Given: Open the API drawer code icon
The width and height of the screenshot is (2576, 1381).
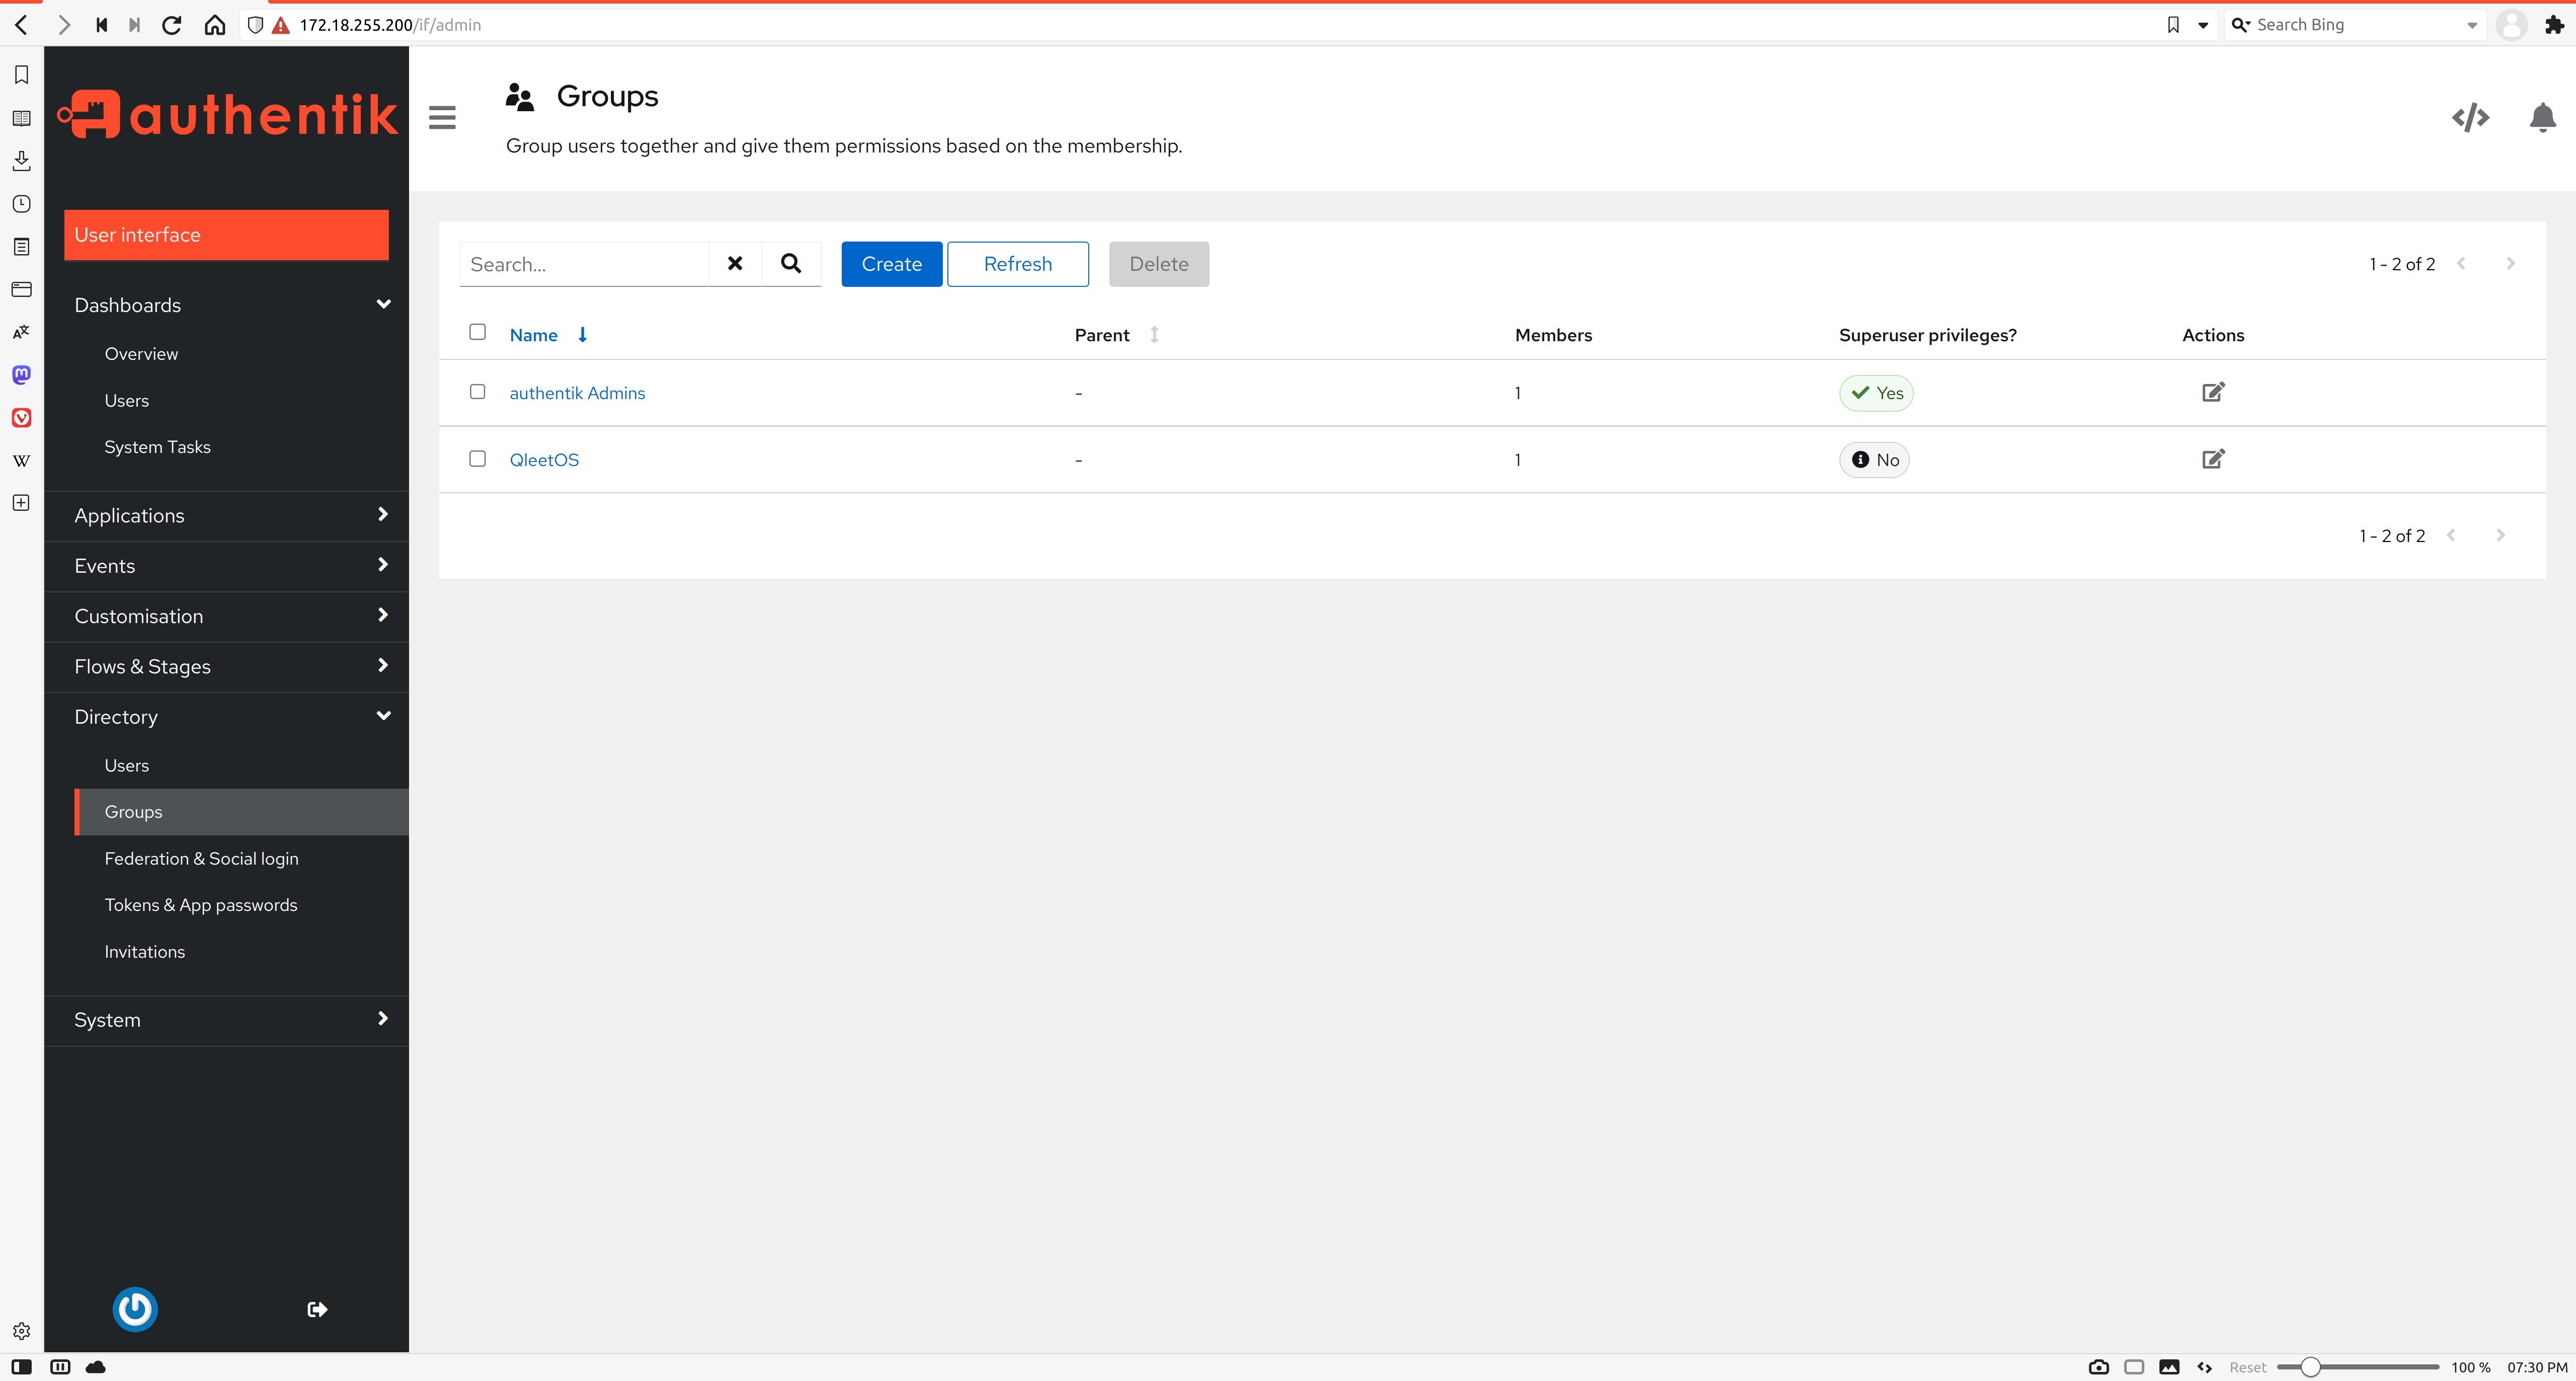Looking at the screenshot, I should click(x=2470, y=118).
